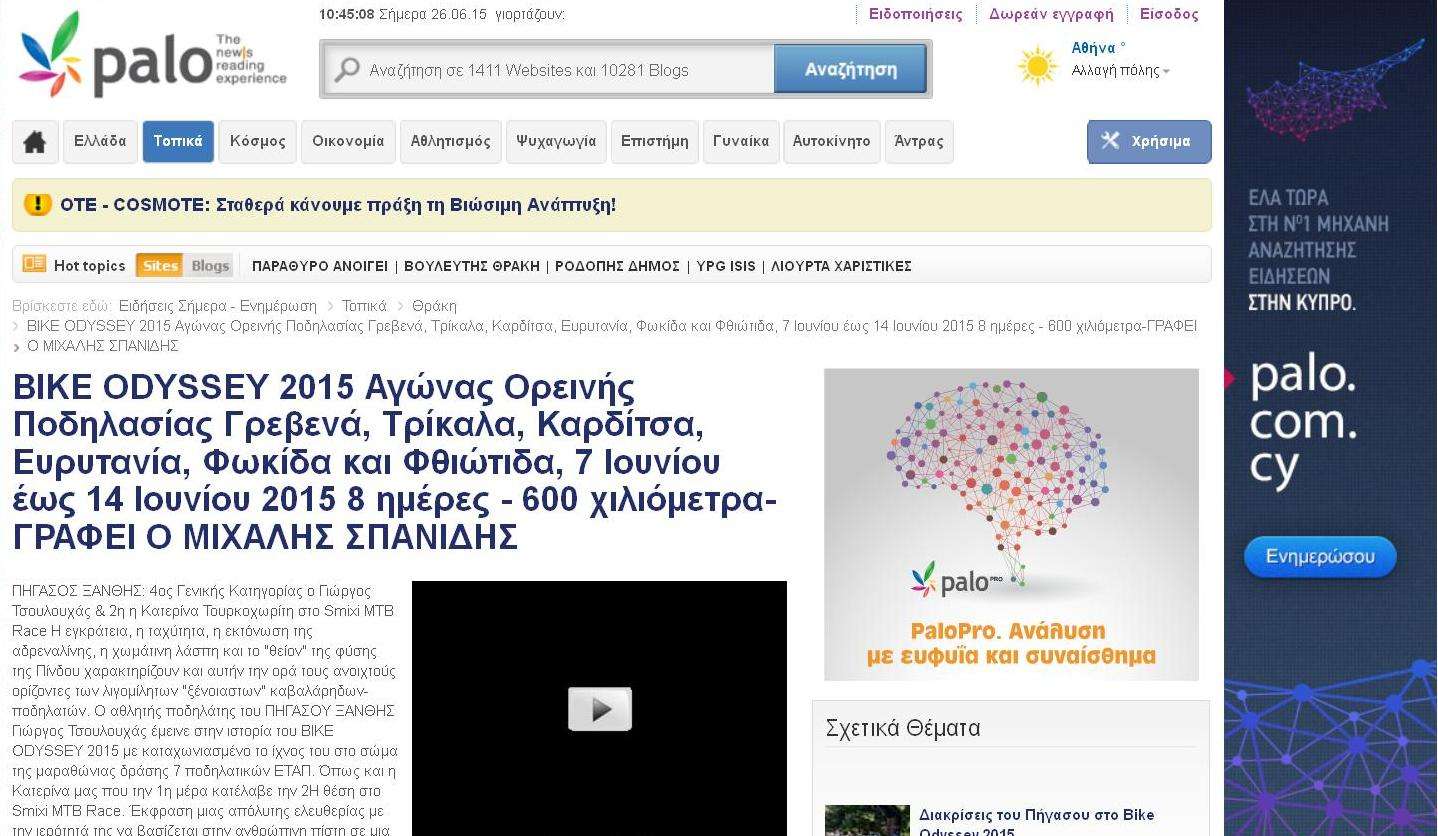This screenshot has height=836, width=1438.
Task: Click the palo.com.cy banner text
Action: [1303, 420]
